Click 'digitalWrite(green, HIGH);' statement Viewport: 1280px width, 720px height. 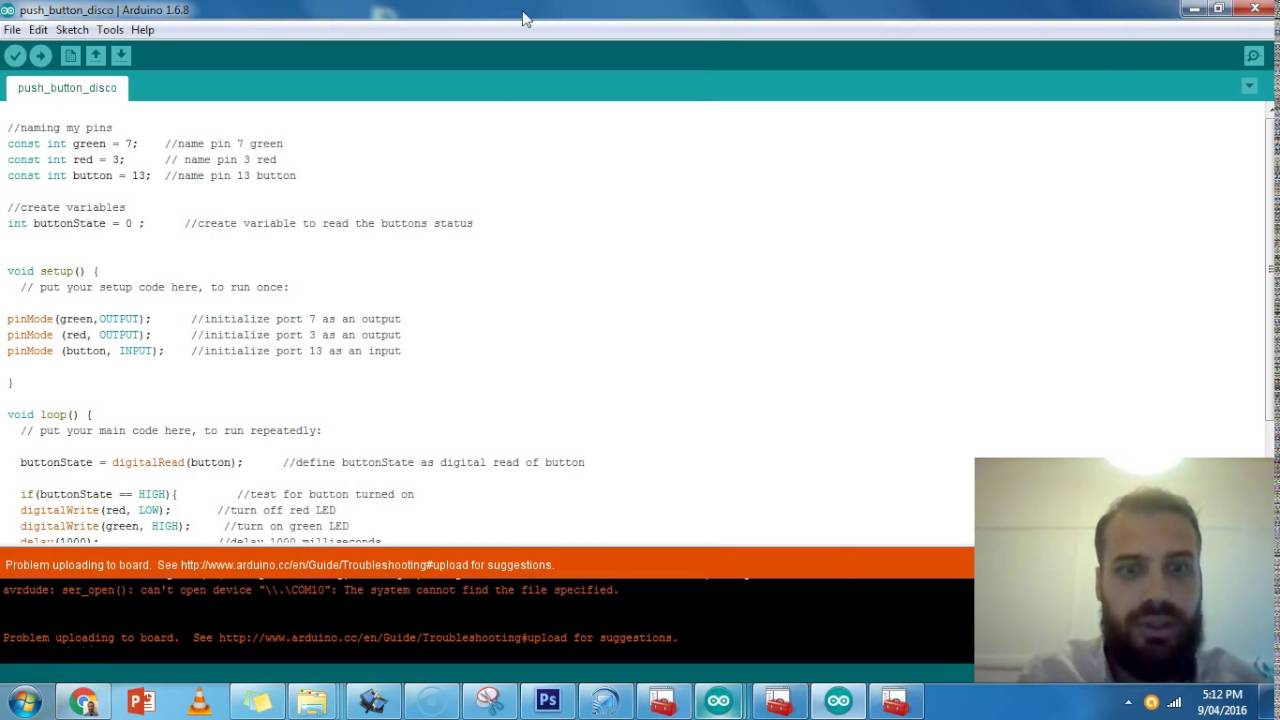105,527
